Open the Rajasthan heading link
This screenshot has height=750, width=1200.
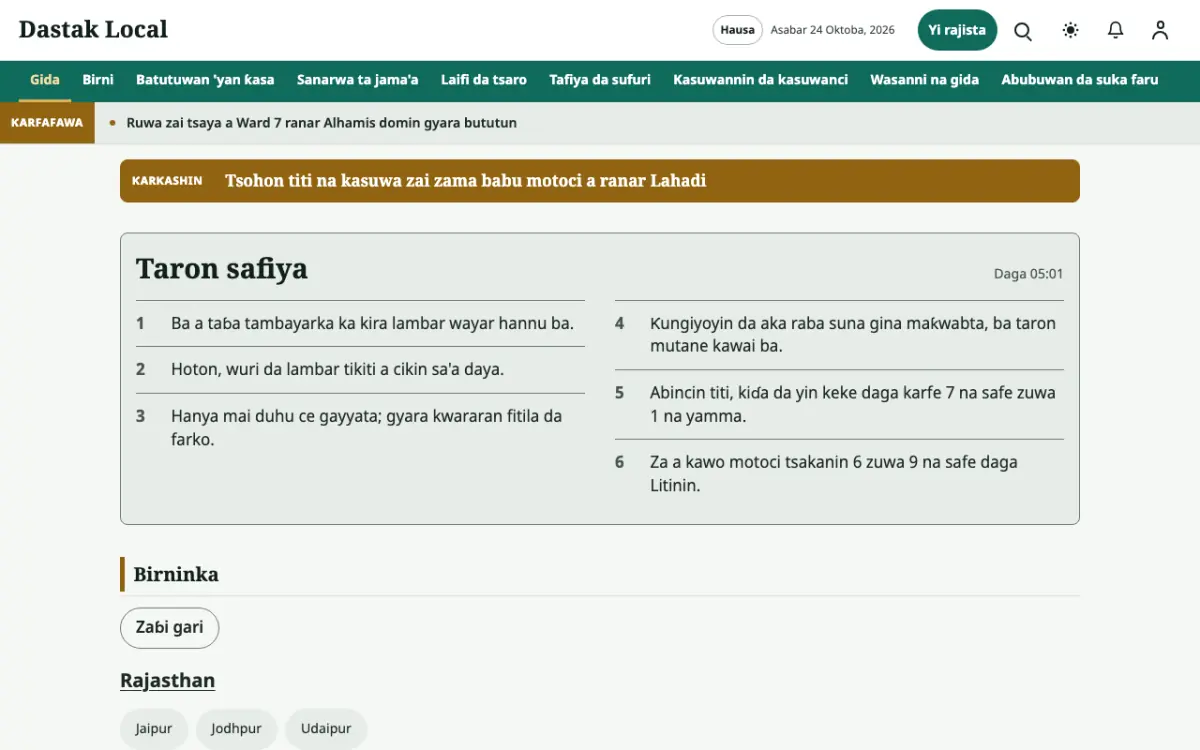[167, 681]
